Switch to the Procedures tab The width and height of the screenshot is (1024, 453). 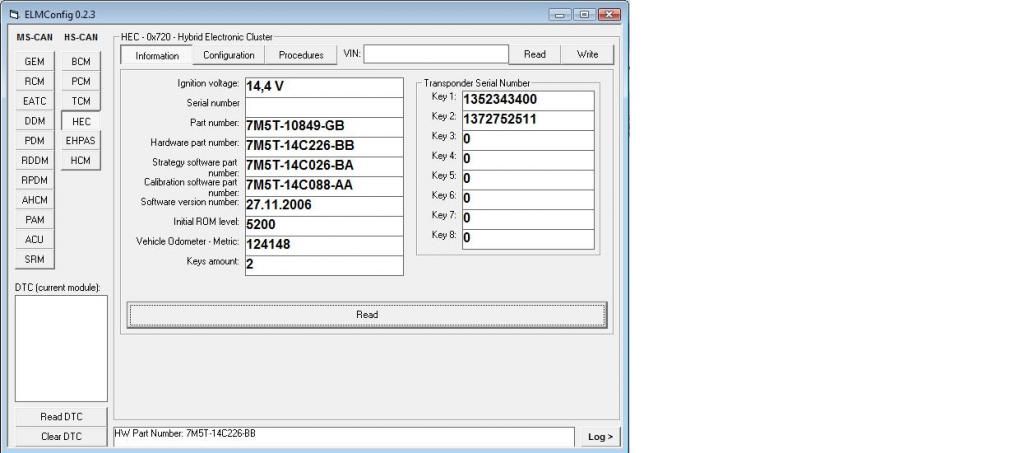pyautogui.click(x=301, y=55)
